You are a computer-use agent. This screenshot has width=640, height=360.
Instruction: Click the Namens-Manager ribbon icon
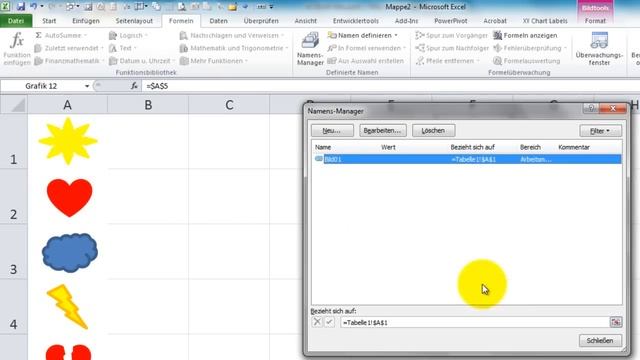[310, 49]
